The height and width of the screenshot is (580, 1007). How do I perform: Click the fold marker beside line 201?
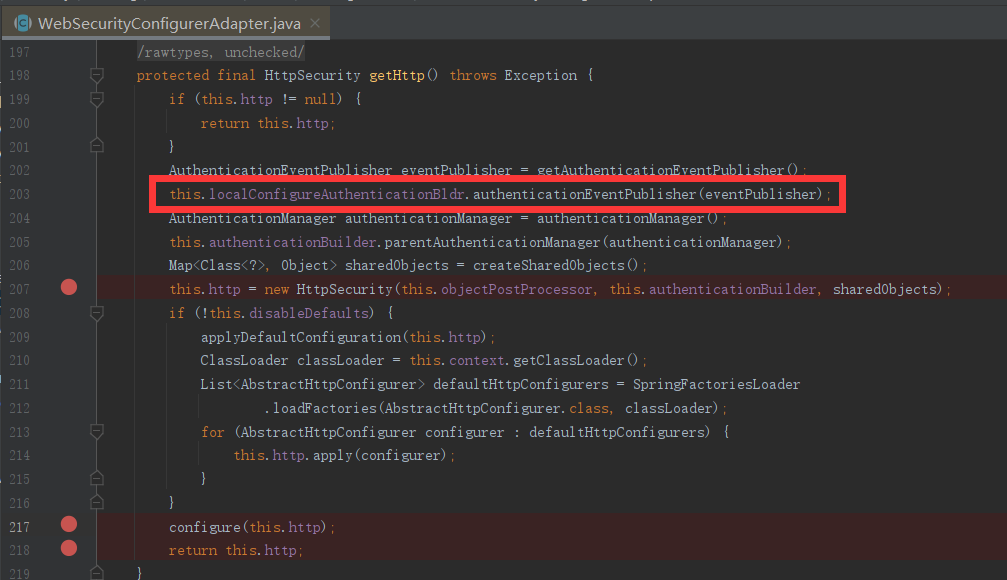(96, 144)
